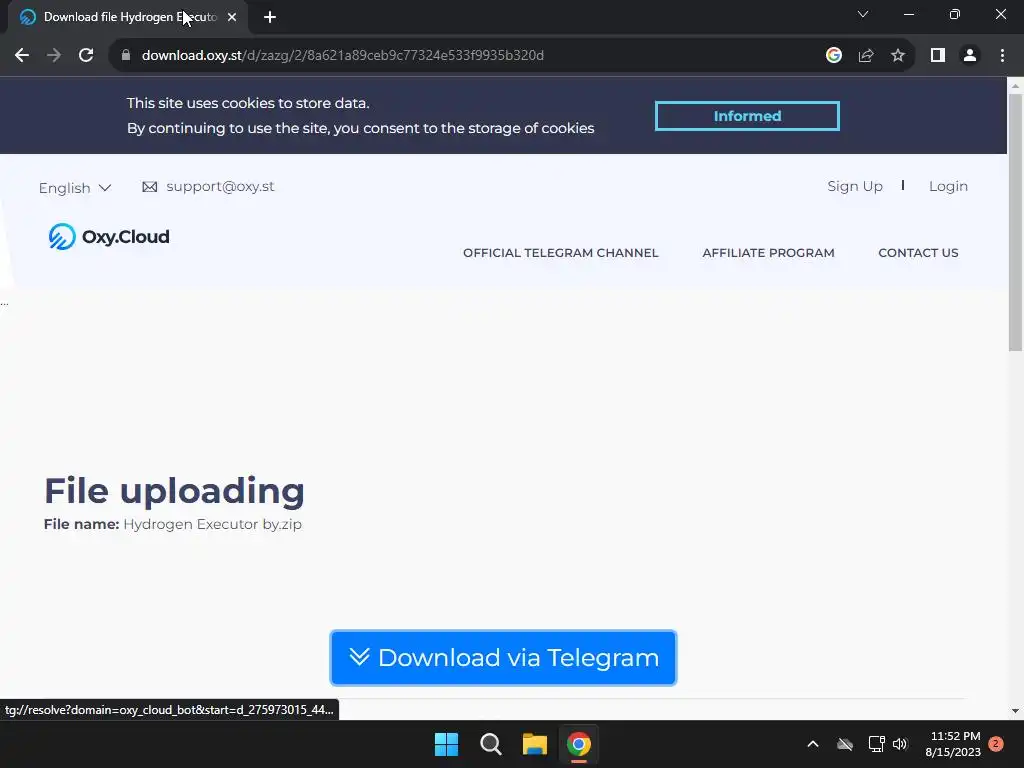1024x768 pixels.
Task: Reload the current page
Action: (x=86, y=56)
